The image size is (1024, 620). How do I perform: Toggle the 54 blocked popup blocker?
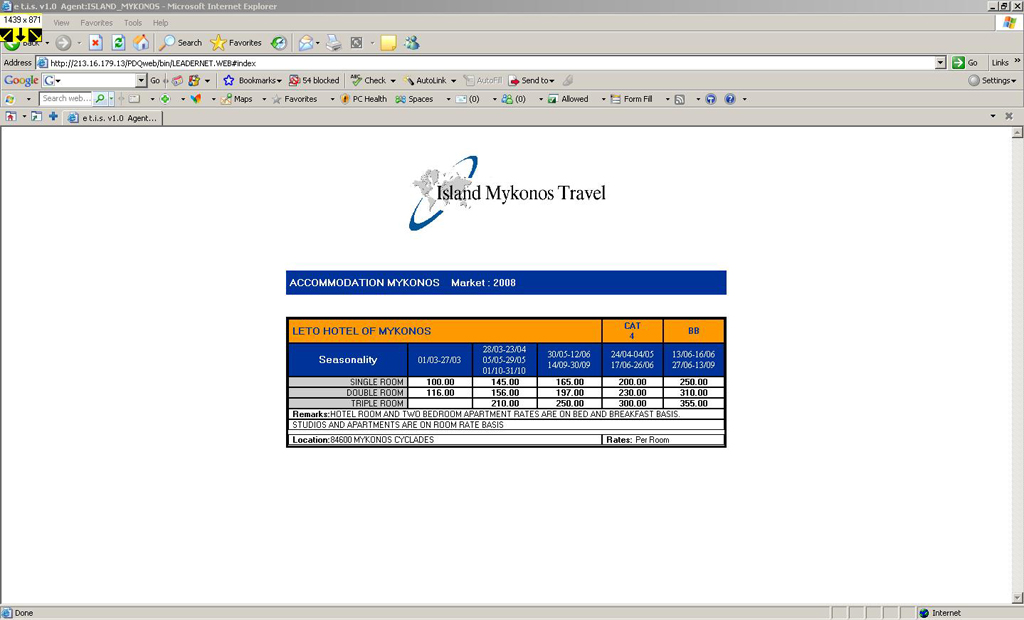tap(314, 80)
